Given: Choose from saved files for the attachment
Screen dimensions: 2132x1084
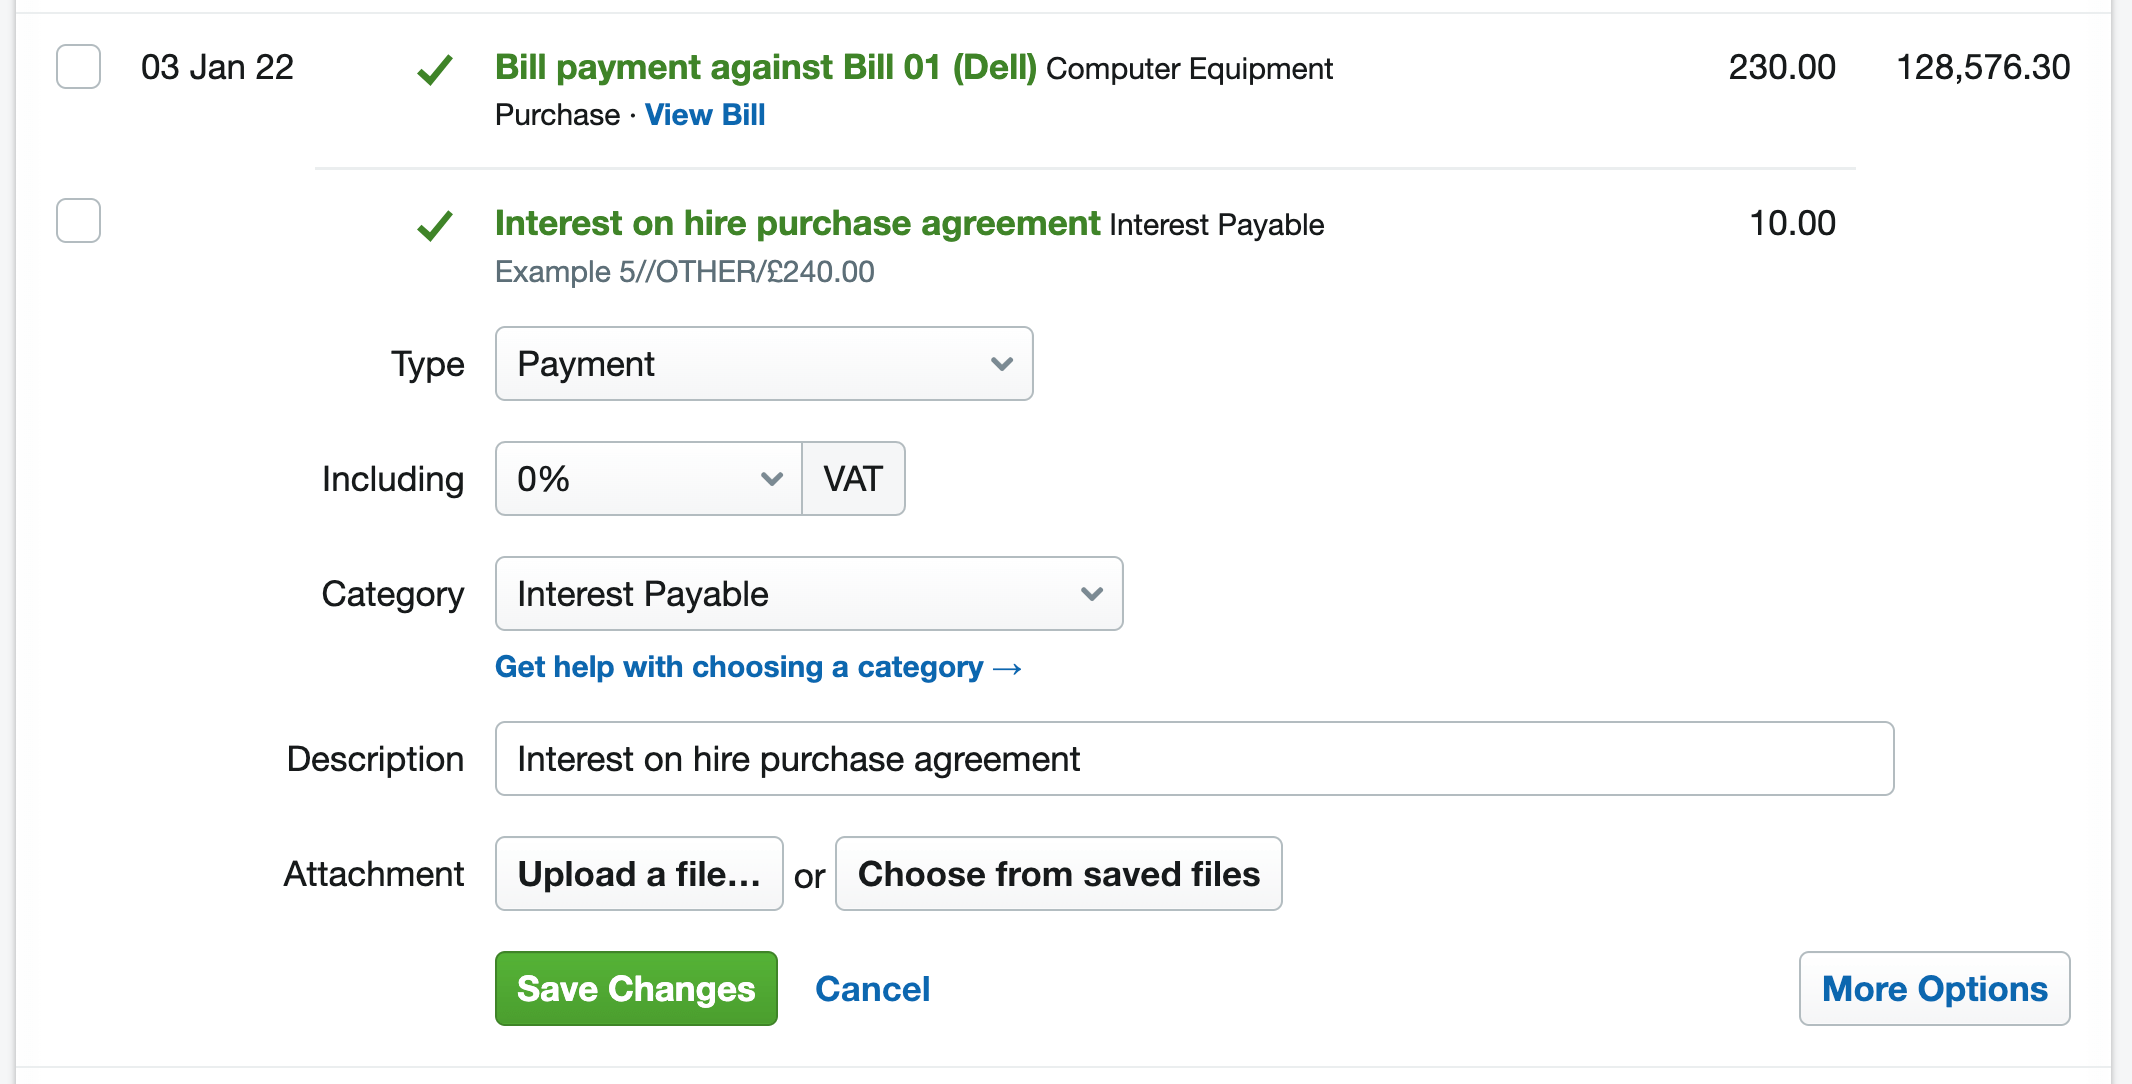Looking at the screenshot, I should [1058, 873].
